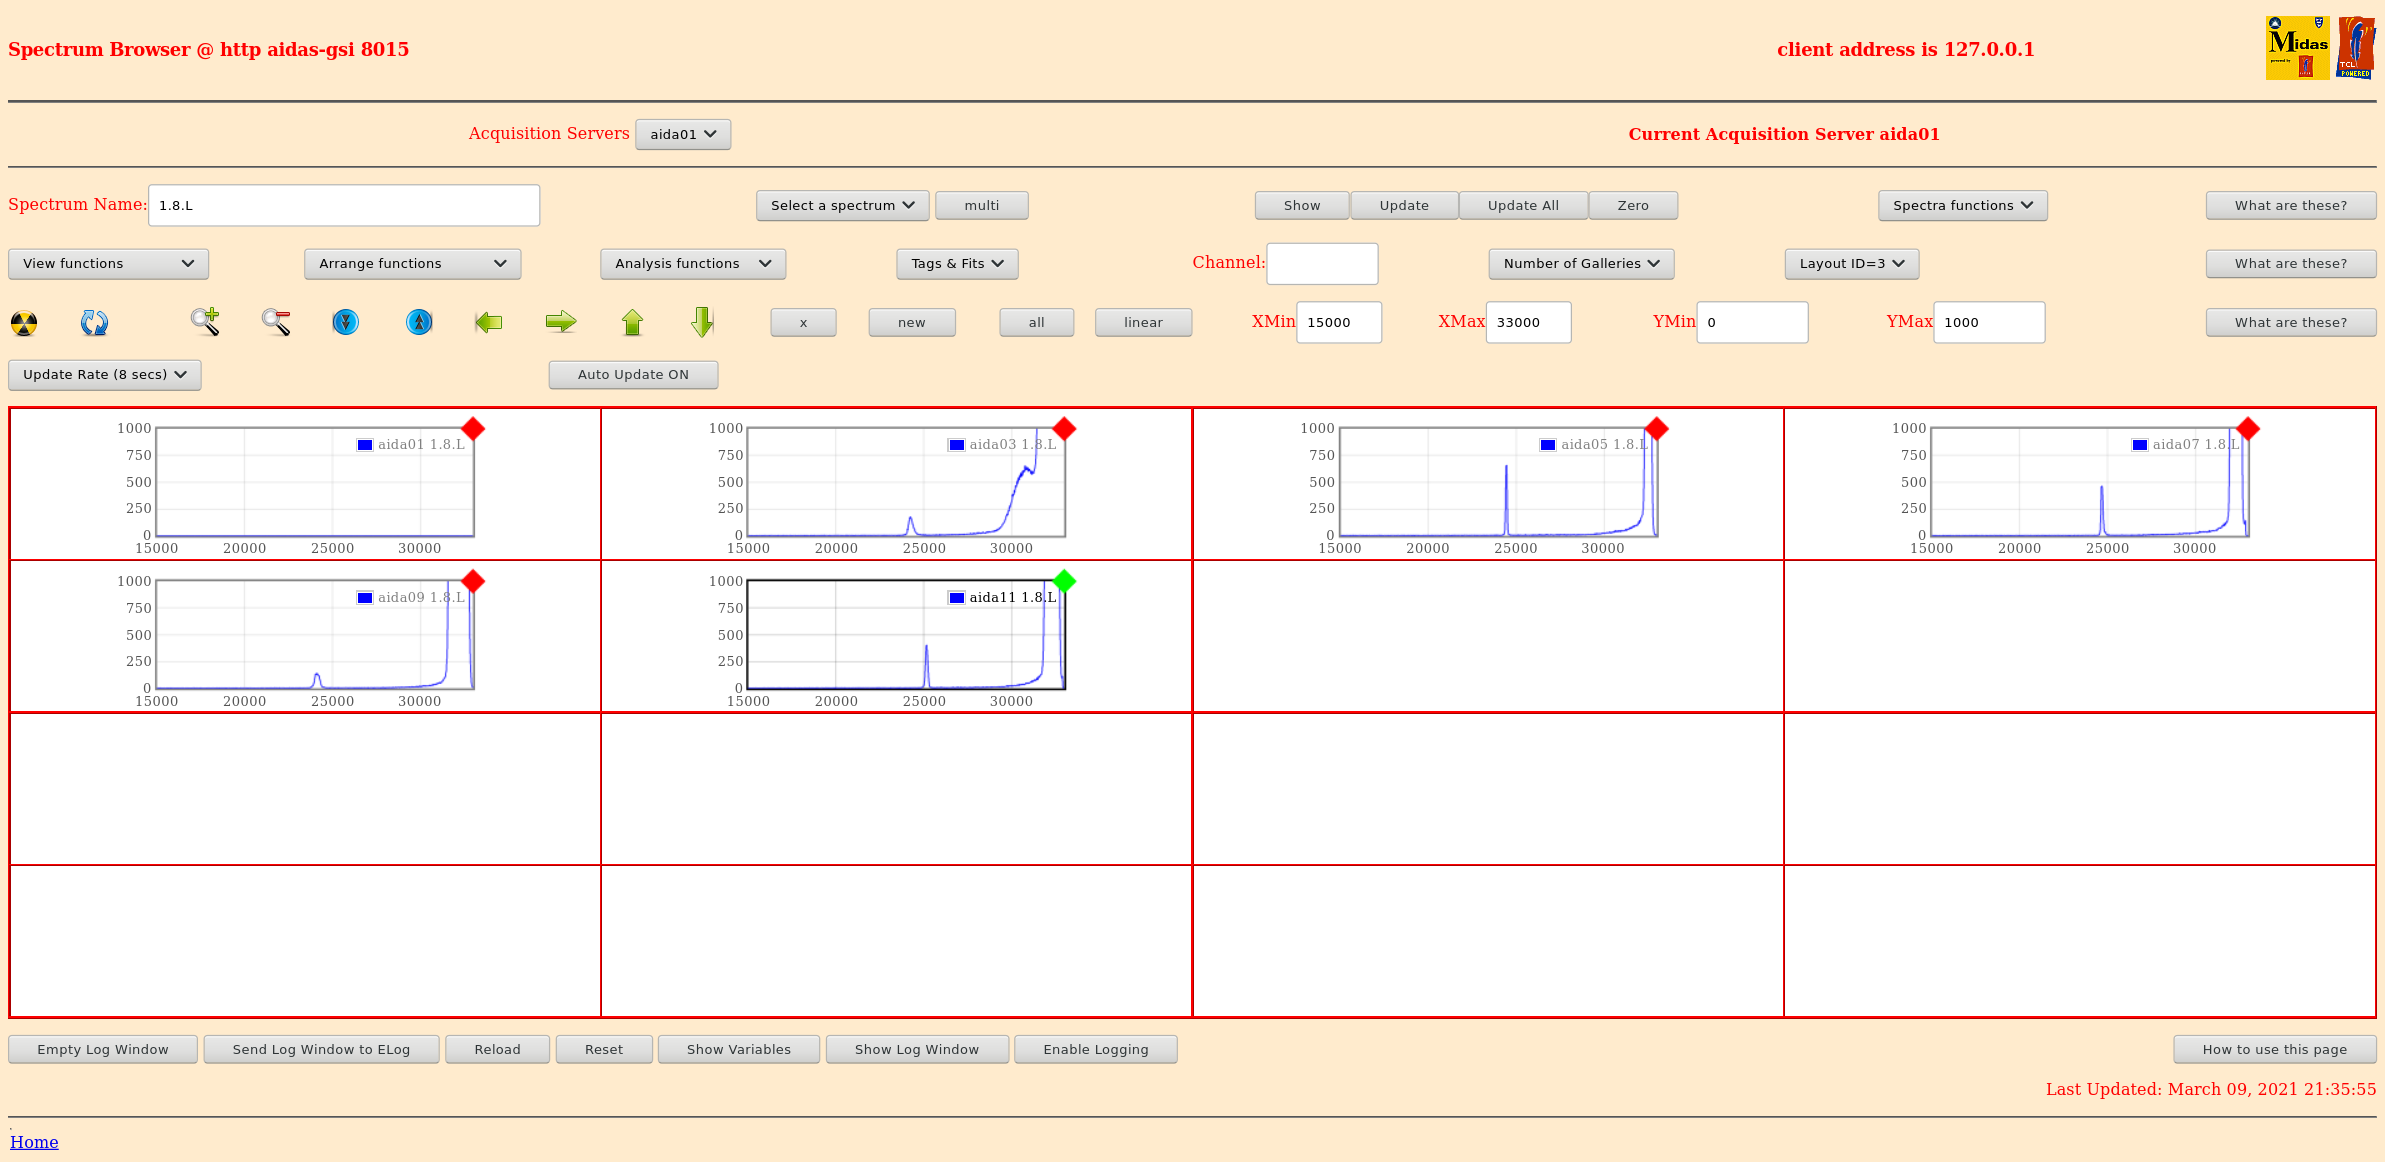Click the blue double up-arrow icon
Viewport: 2385px width, 1163px height.
pos(419,322)
